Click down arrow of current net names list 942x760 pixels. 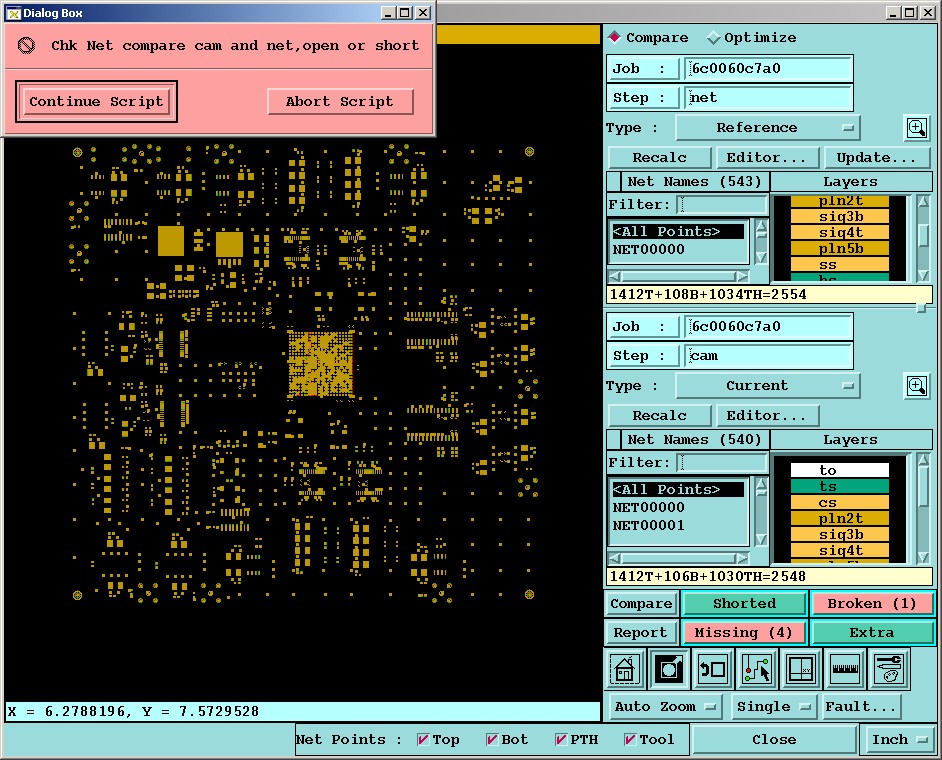pos(761,539)
